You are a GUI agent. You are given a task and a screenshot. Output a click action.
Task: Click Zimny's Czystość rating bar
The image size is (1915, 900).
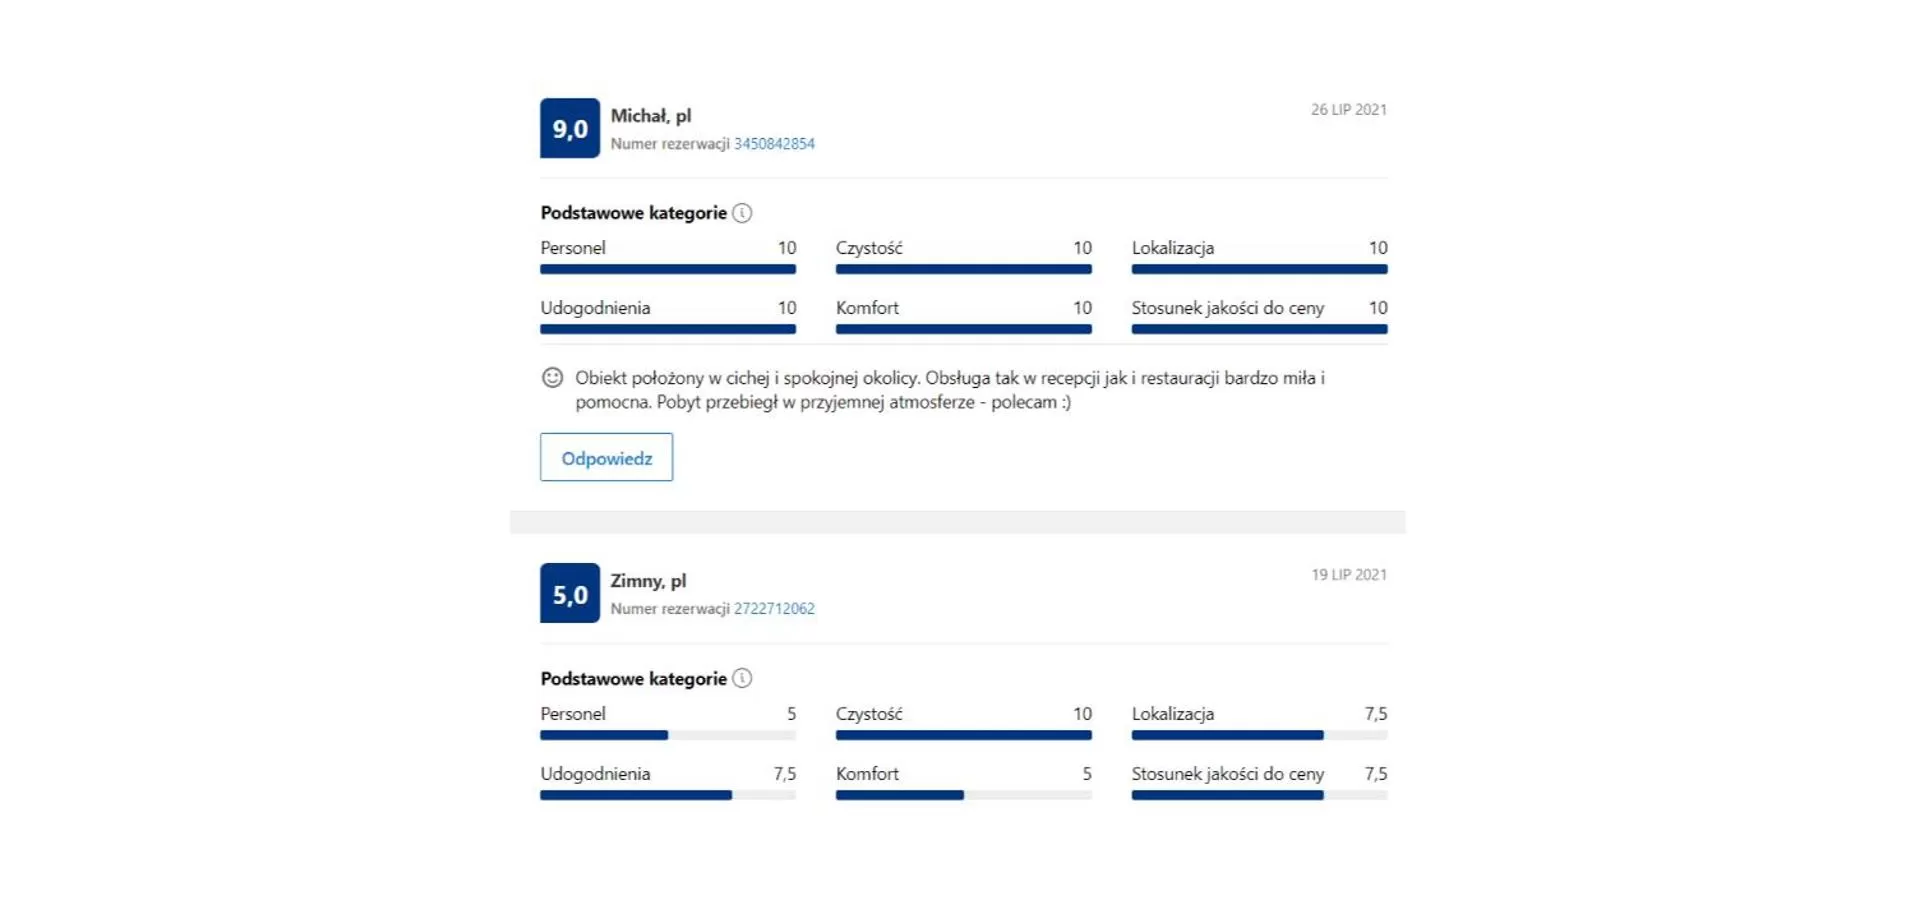pos(963,735)
